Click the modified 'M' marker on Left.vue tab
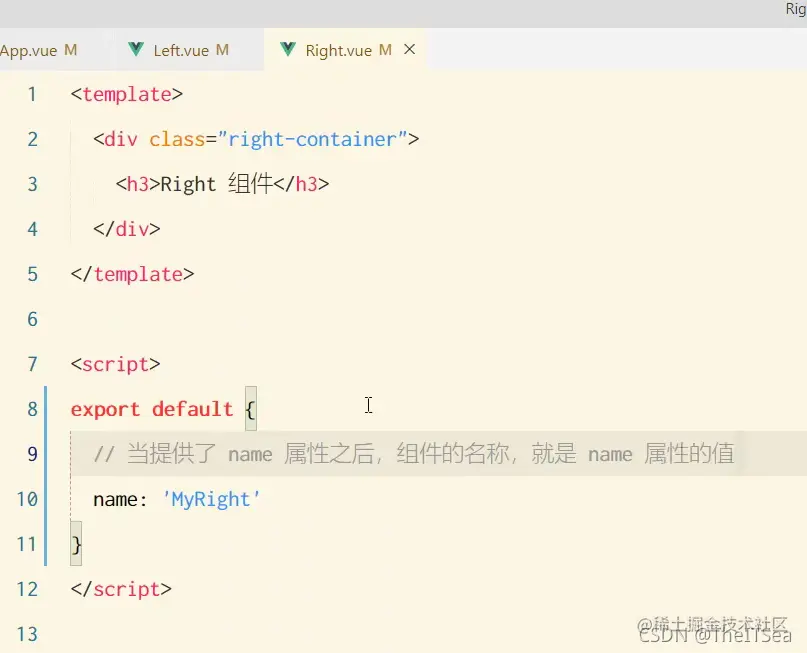This screenshot has height=653, width=807. 222,50
